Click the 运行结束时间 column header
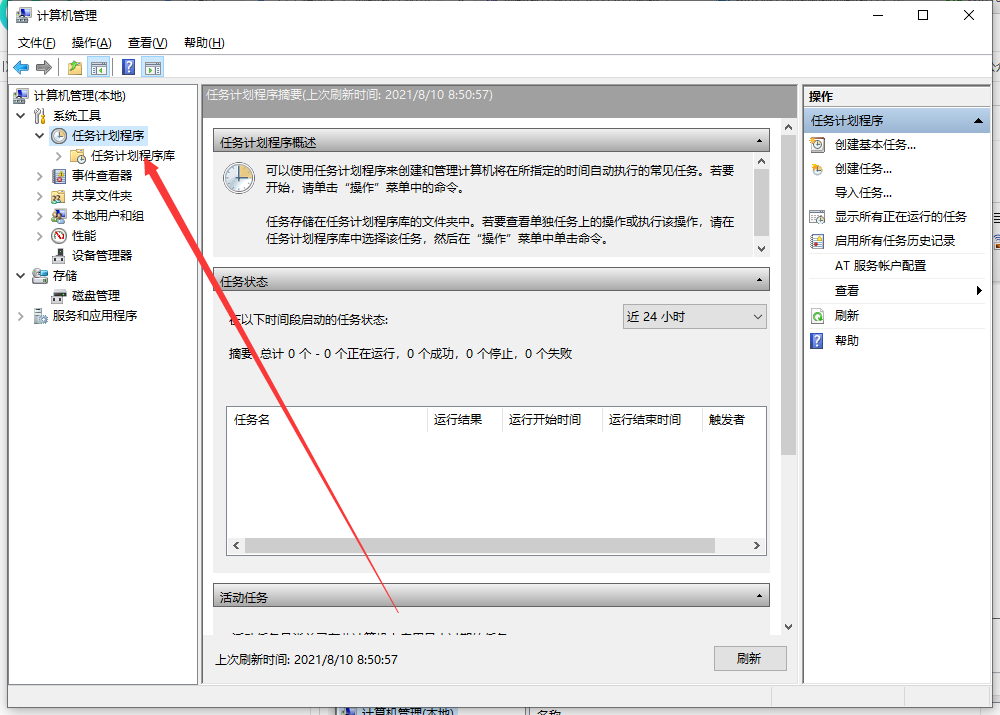The height and width of the screenshot is (715, 1000). point(652,420)
